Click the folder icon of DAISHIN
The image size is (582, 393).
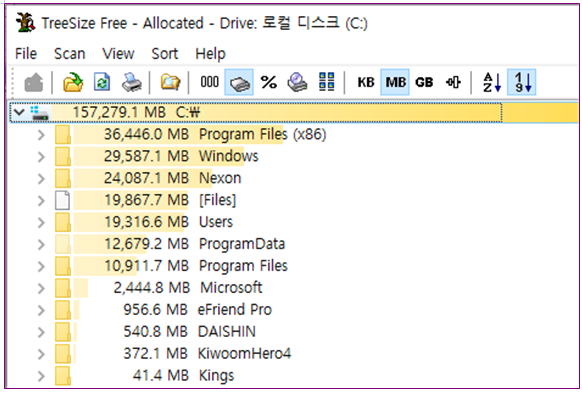63,331
